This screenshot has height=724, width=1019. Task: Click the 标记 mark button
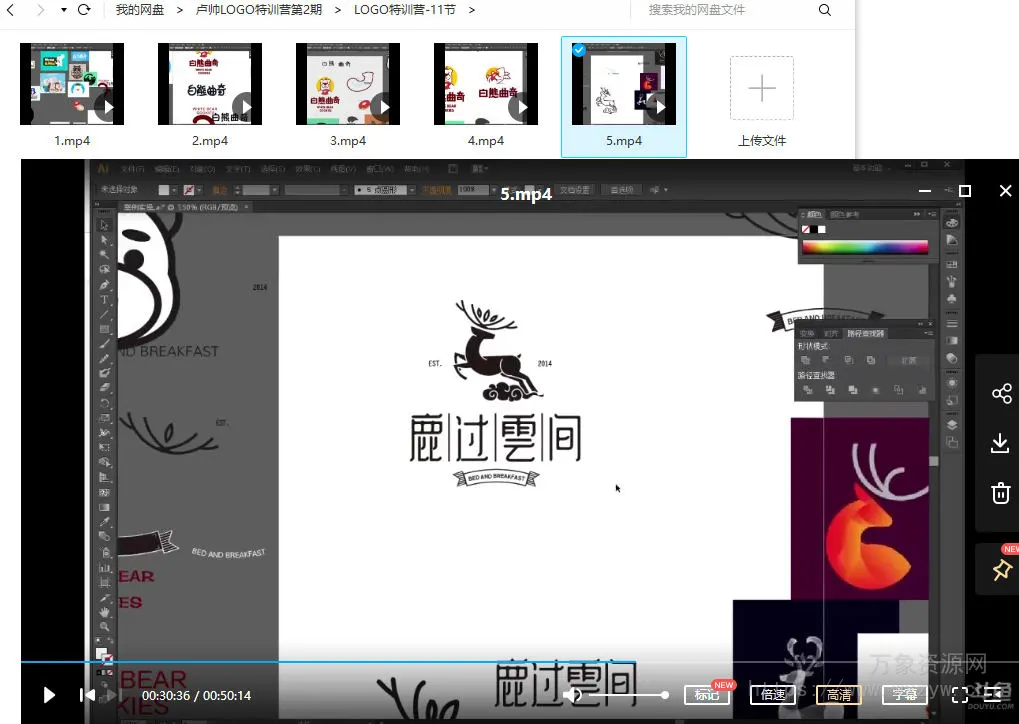[707, 695]
